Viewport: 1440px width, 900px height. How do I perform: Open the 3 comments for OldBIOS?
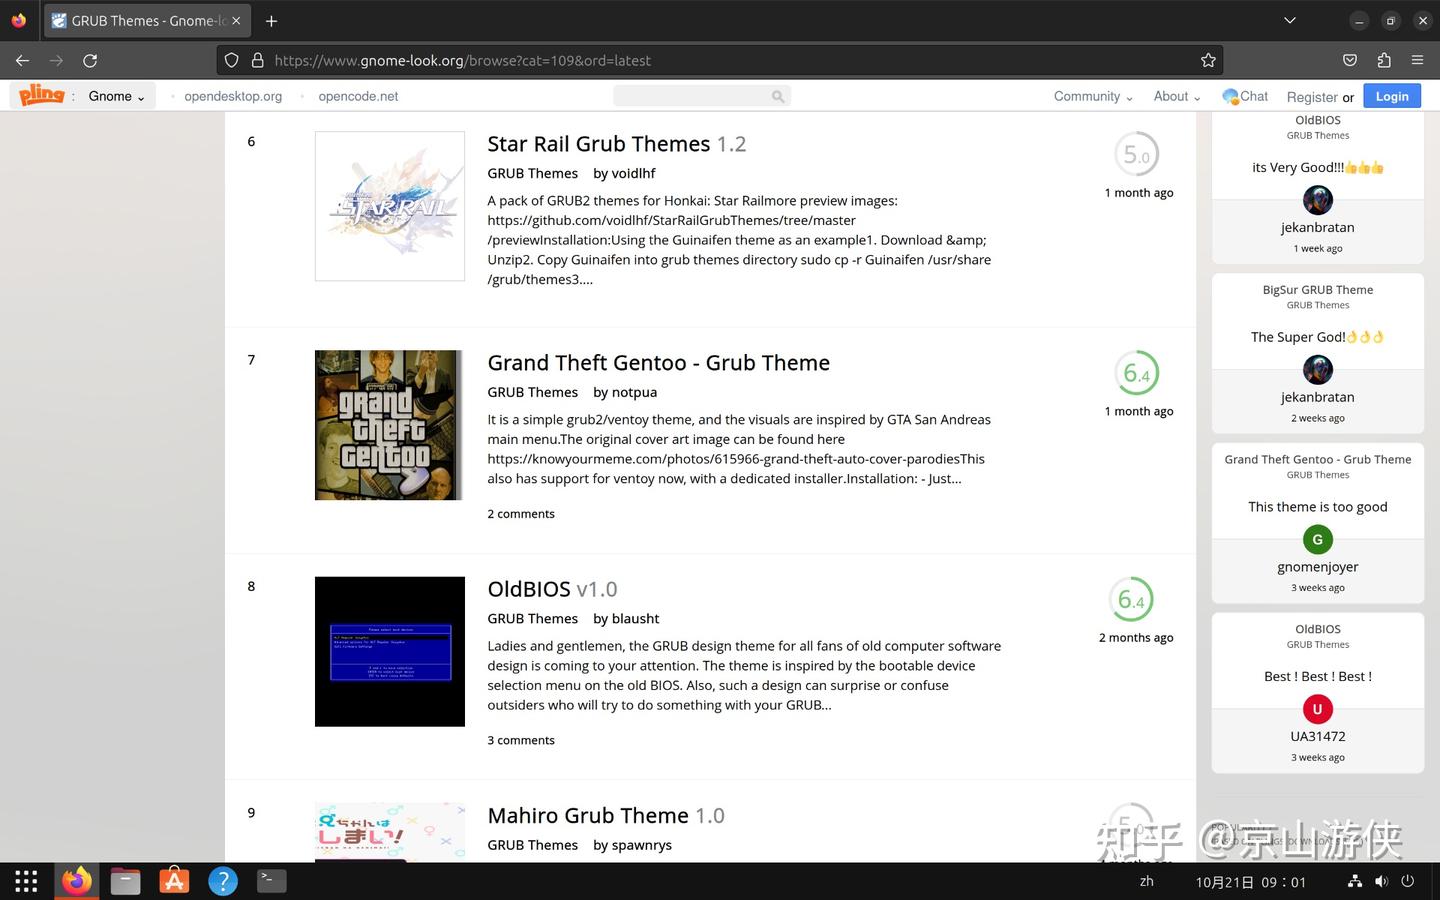(520, 740)
